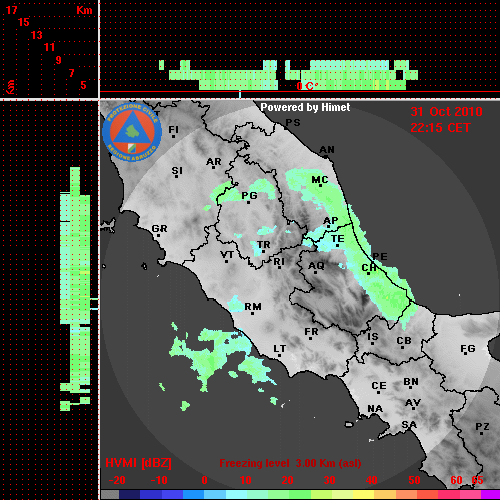Select the AN city label on the coast

(x=327, y=150)
